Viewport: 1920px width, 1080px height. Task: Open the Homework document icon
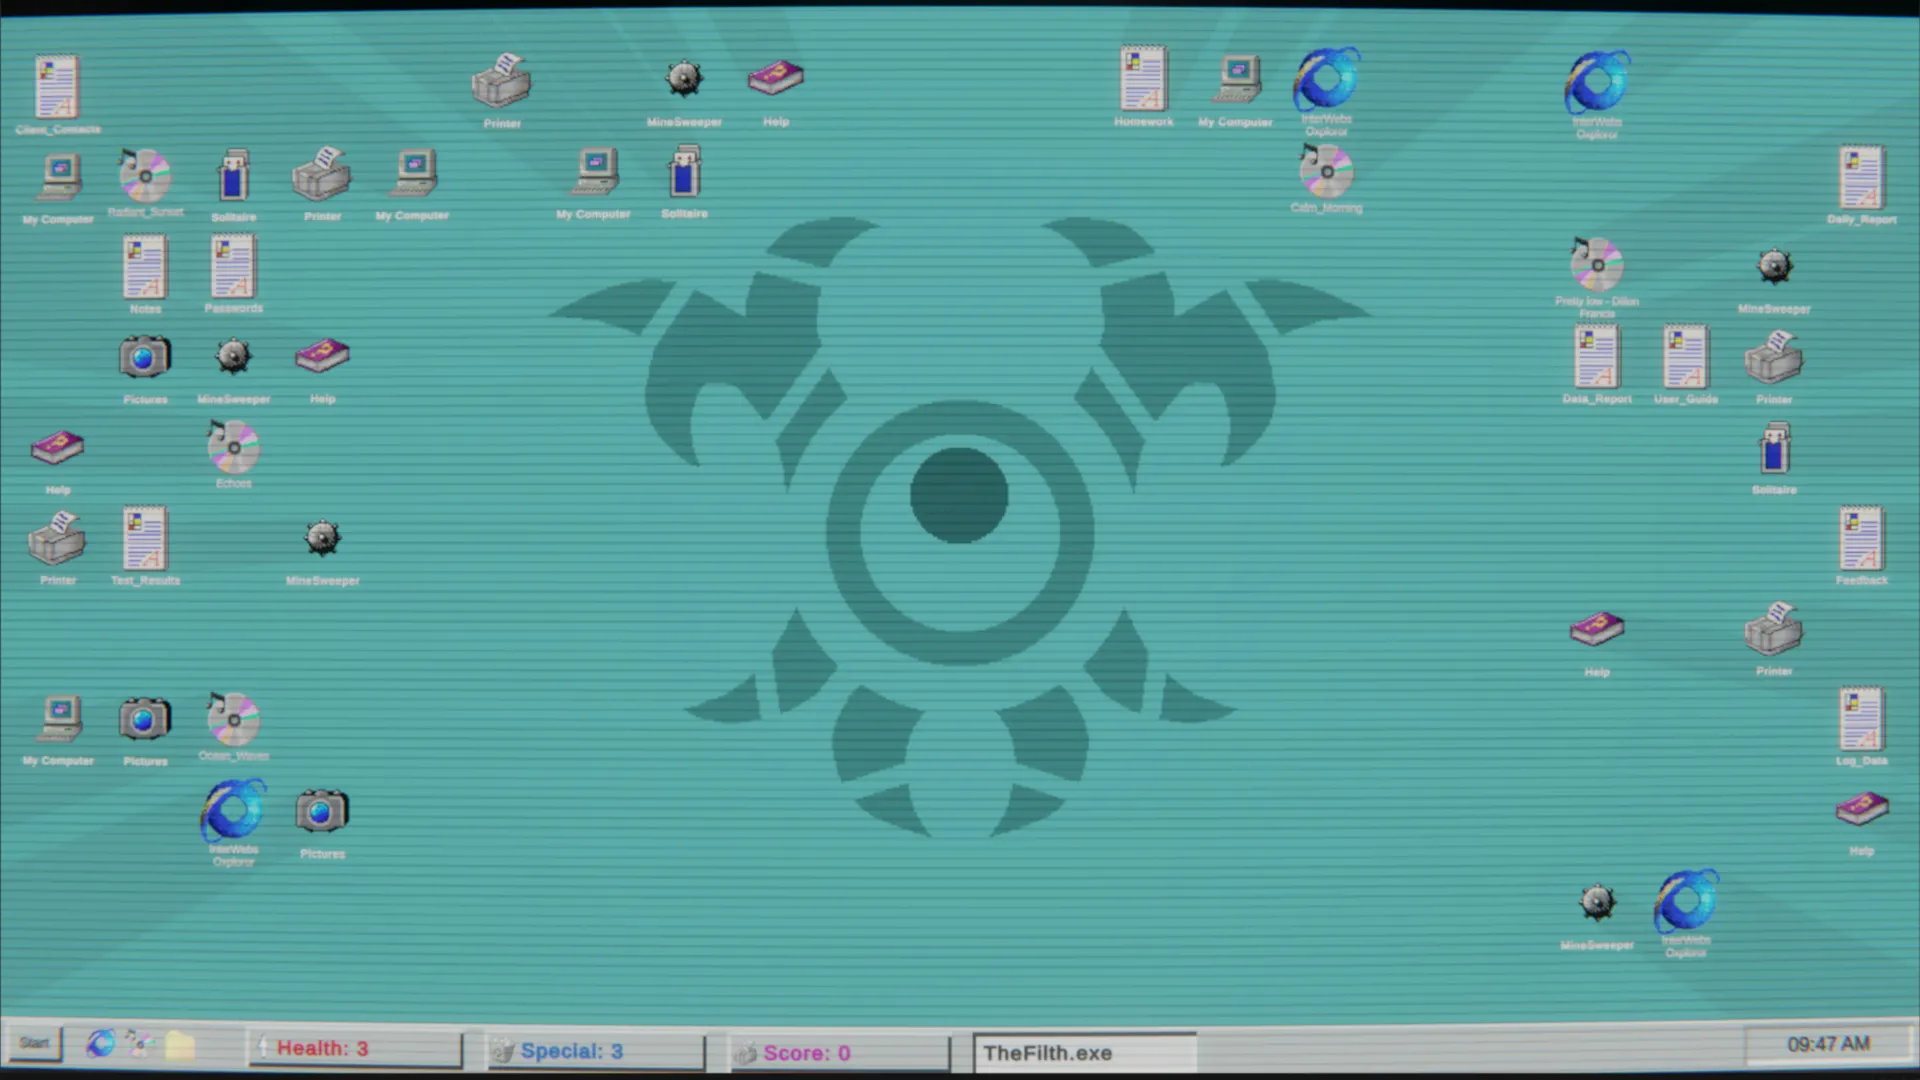pyautogui.click(x=1143, y=79)
